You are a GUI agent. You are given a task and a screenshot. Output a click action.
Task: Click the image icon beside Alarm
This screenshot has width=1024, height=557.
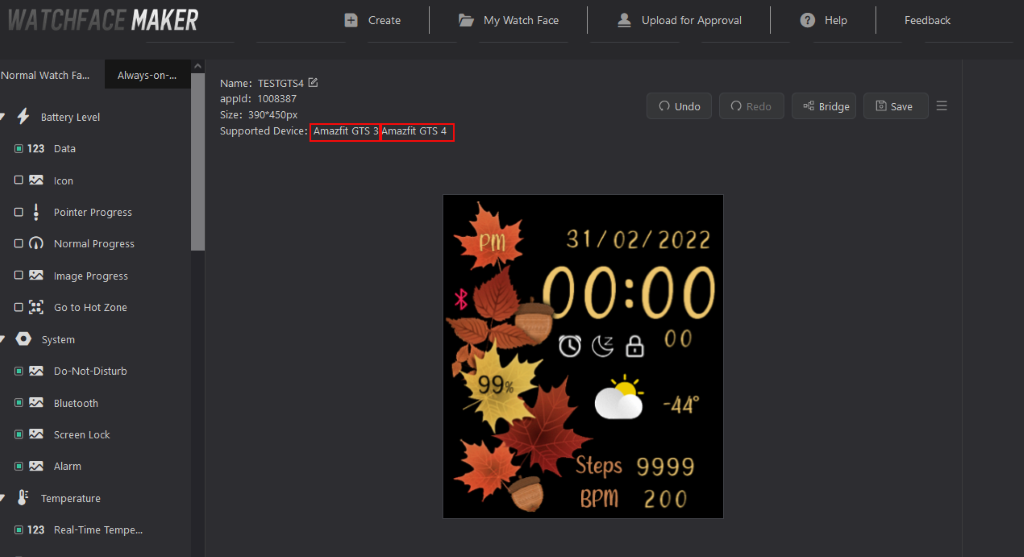(x=37, y=466)
